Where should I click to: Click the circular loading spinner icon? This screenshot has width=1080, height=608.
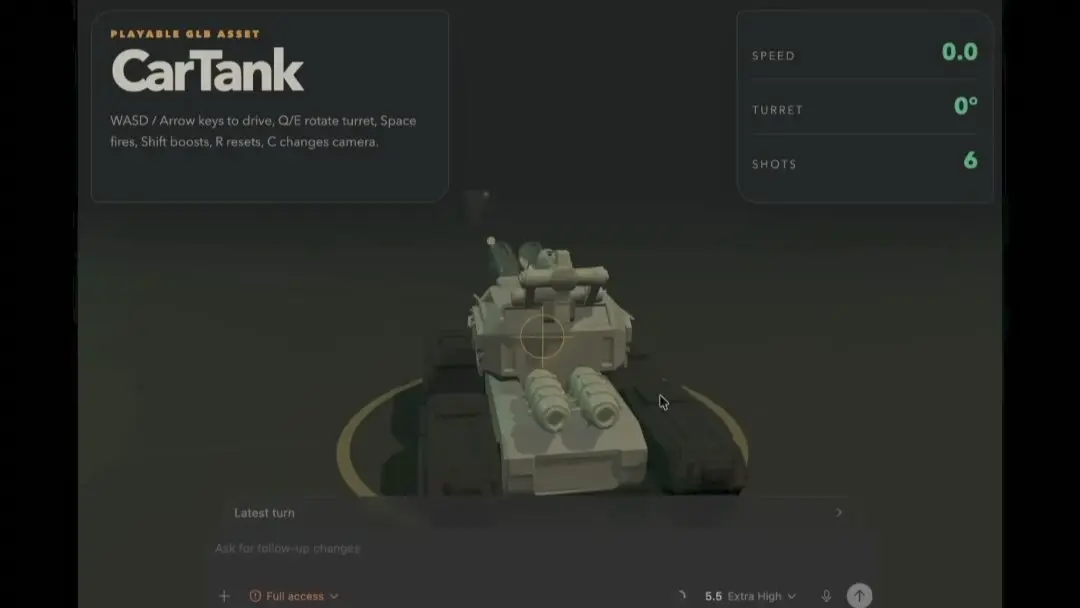681,596
